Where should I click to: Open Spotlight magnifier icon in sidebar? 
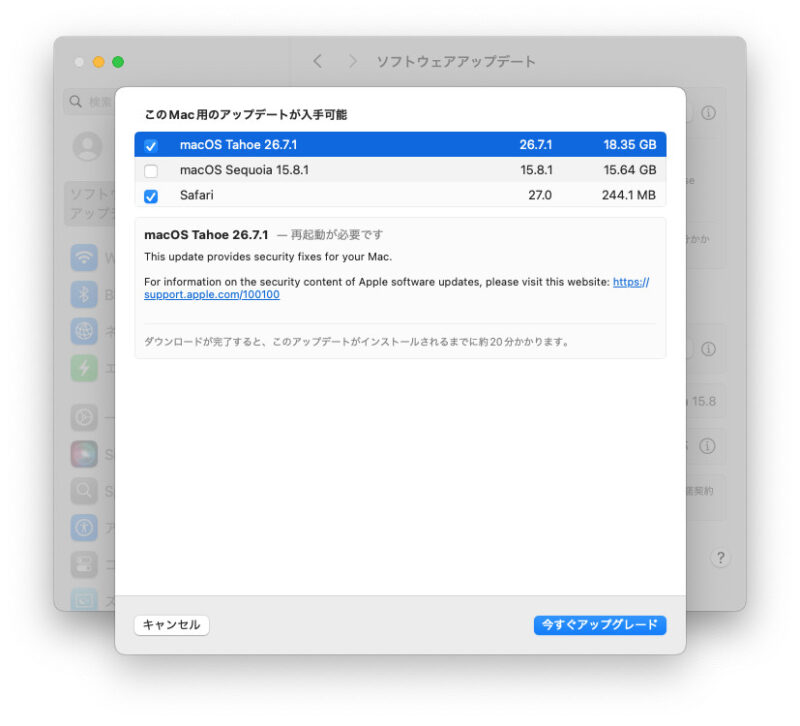pos(84,491)
